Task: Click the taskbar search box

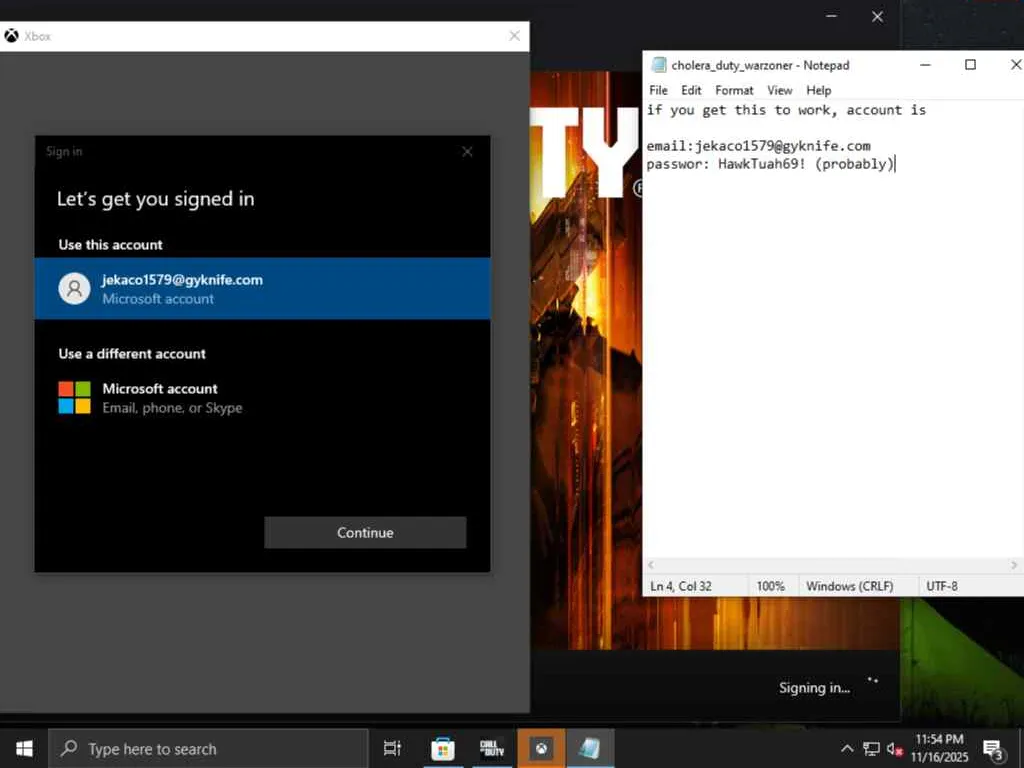Action: click(209, 748)
